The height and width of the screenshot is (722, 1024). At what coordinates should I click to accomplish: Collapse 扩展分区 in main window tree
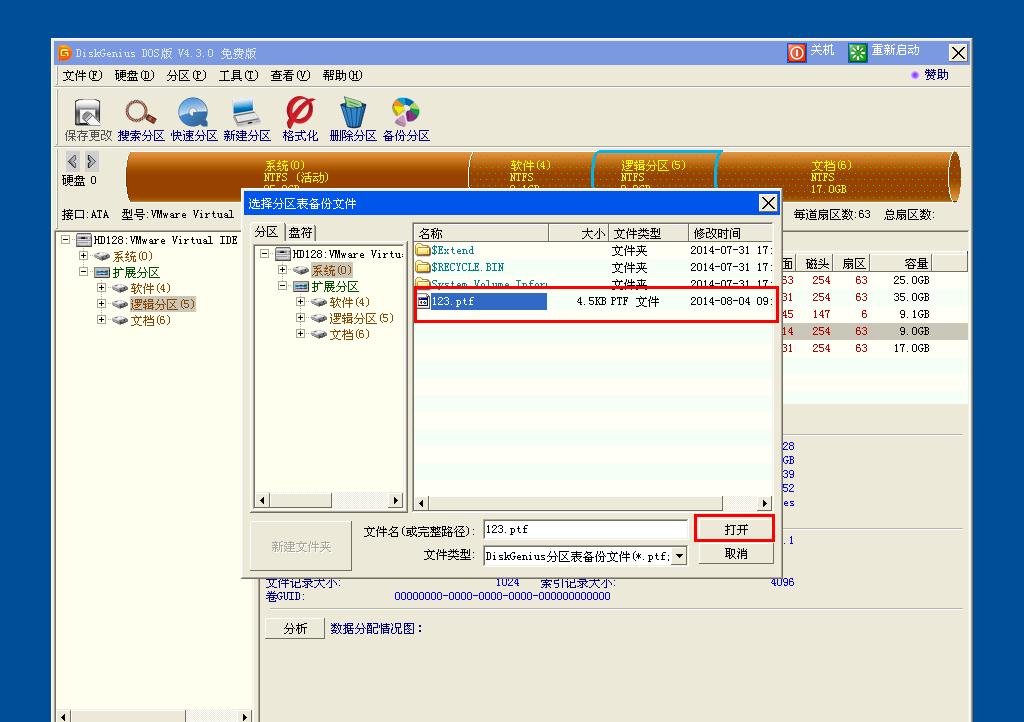pos(83,272)
